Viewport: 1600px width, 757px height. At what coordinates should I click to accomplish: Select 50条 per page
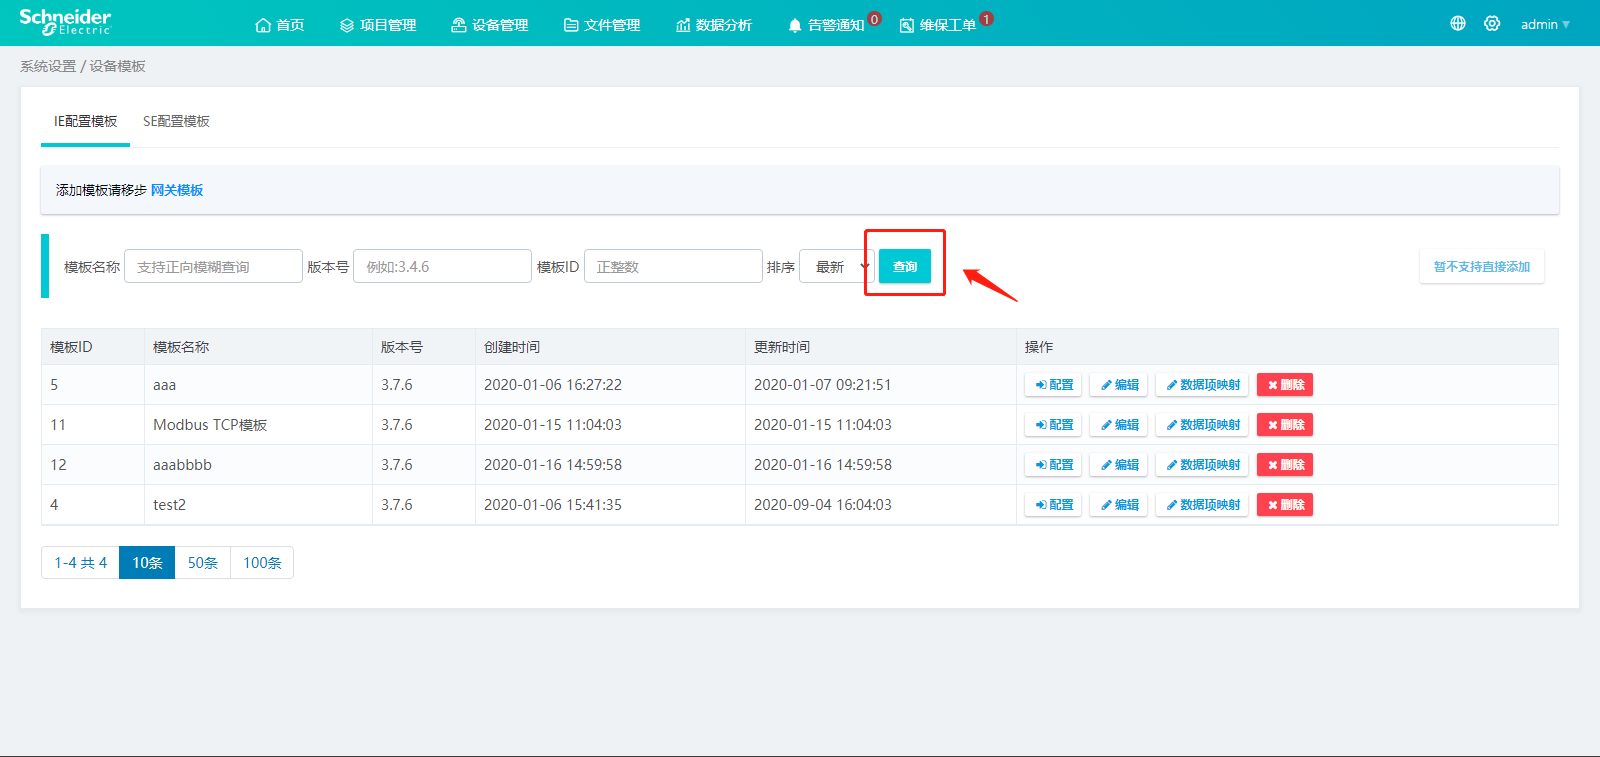click(203, 563)
